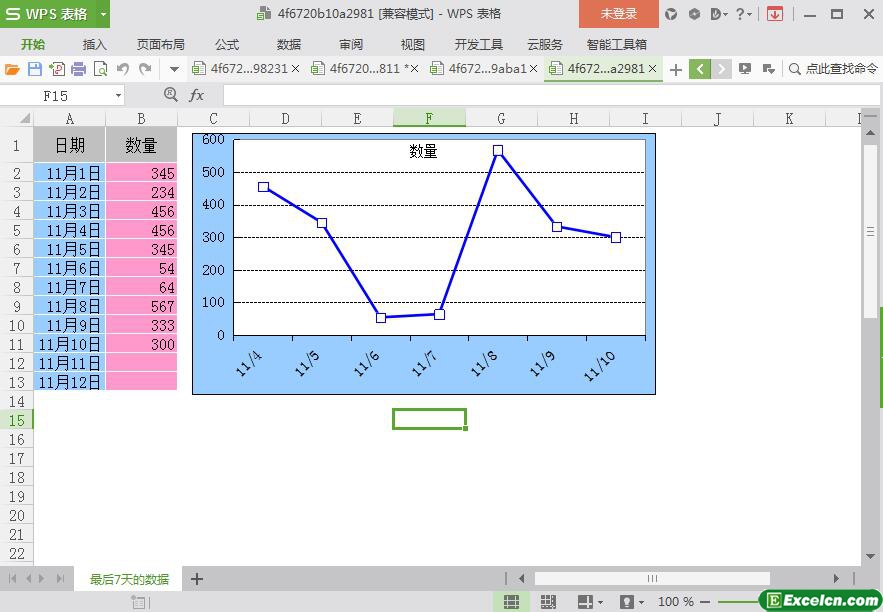Open print preview icon
This screenshot has width=883, height=612.
(x=100, y=69)
